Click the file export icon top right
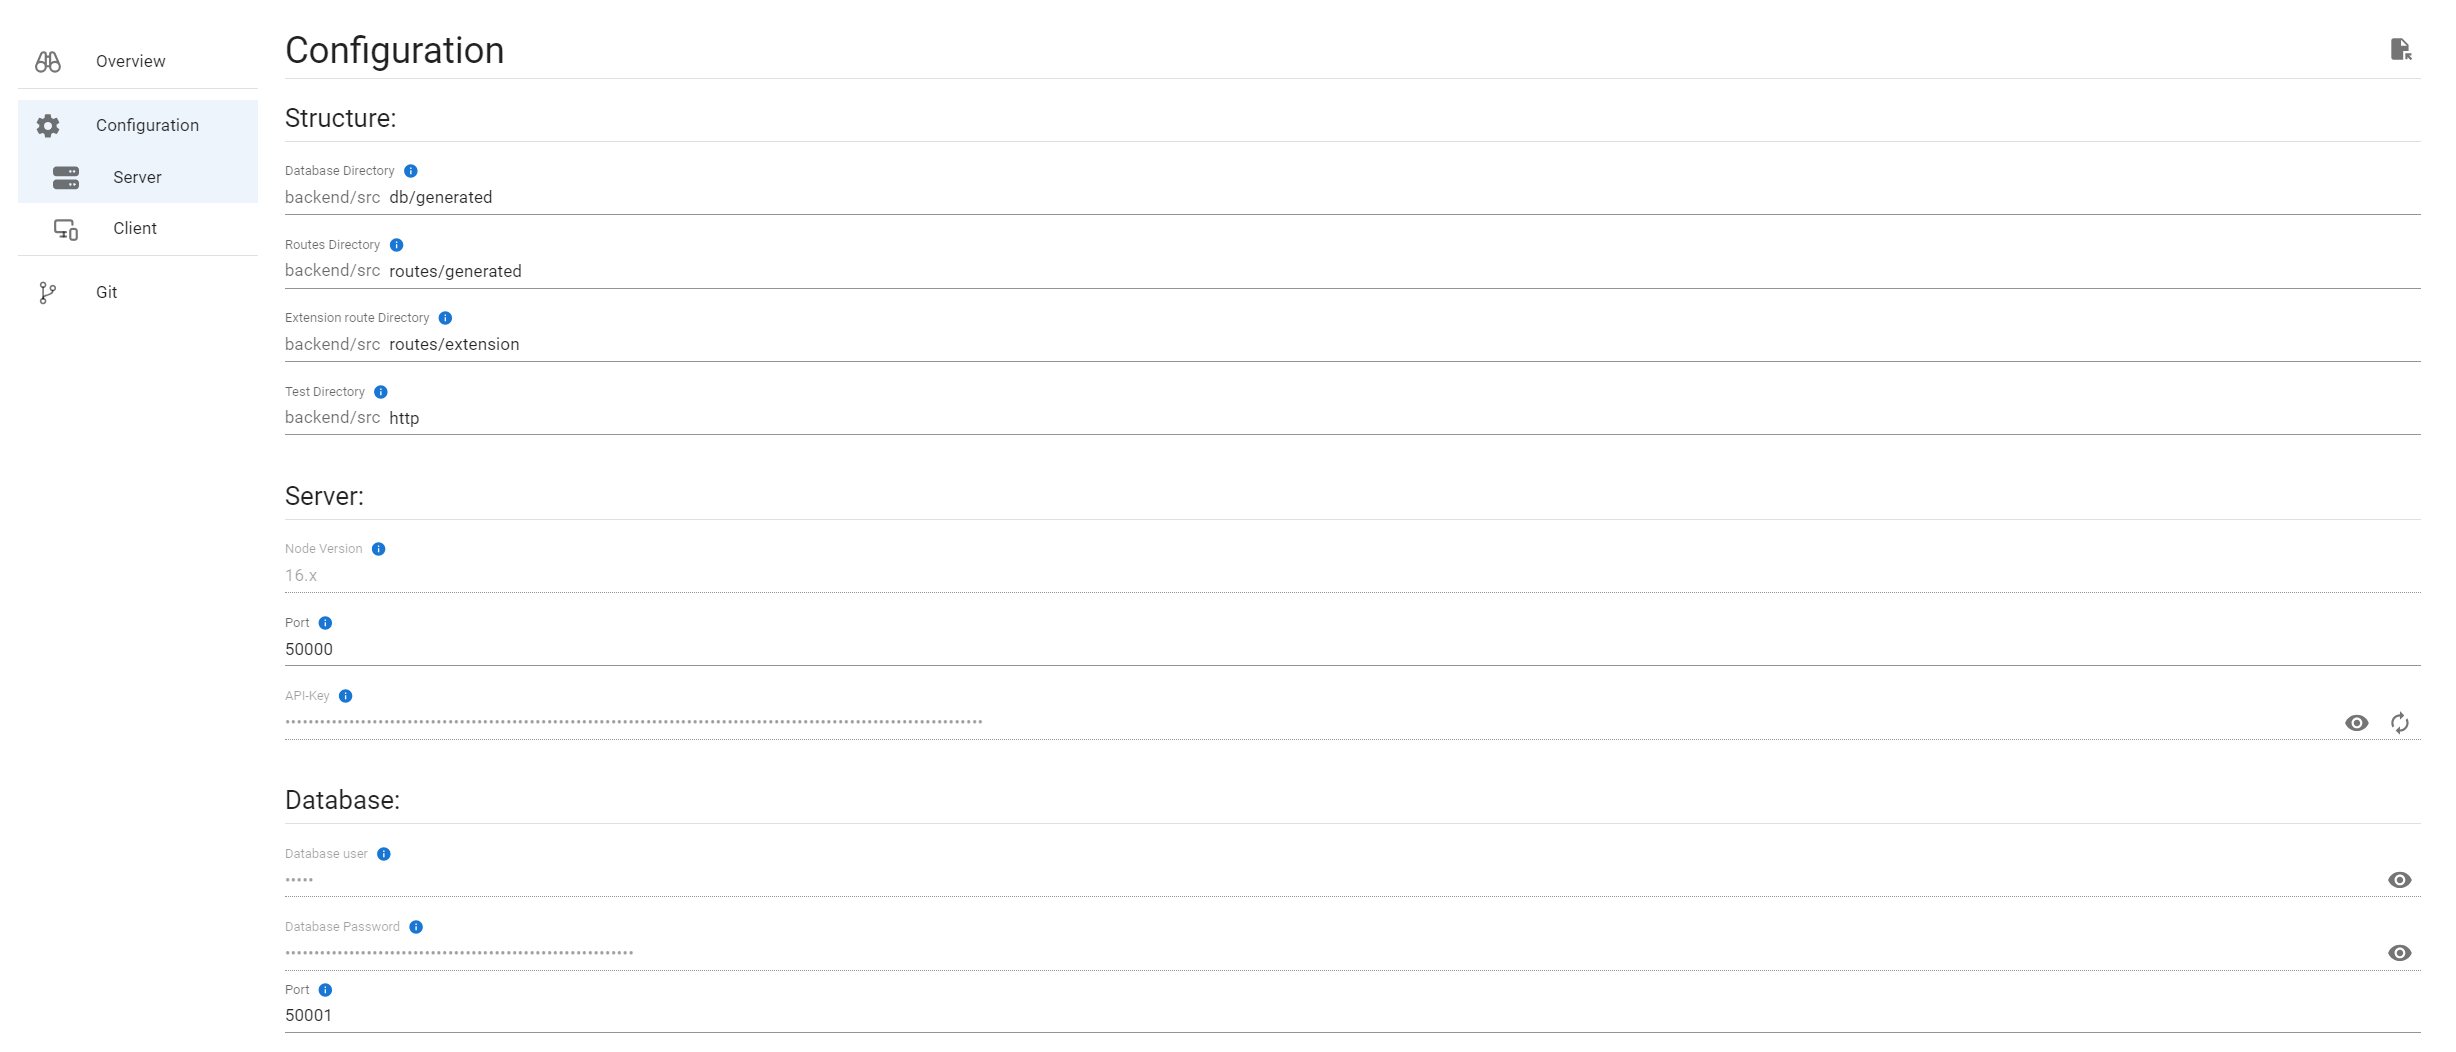 (2400, 49)
